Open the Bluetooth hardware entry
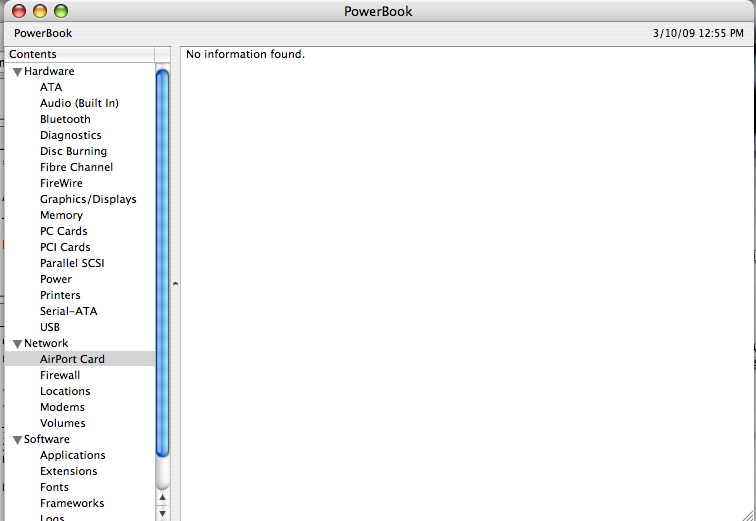Screen dimensions: 756x521 pos(65,119)
